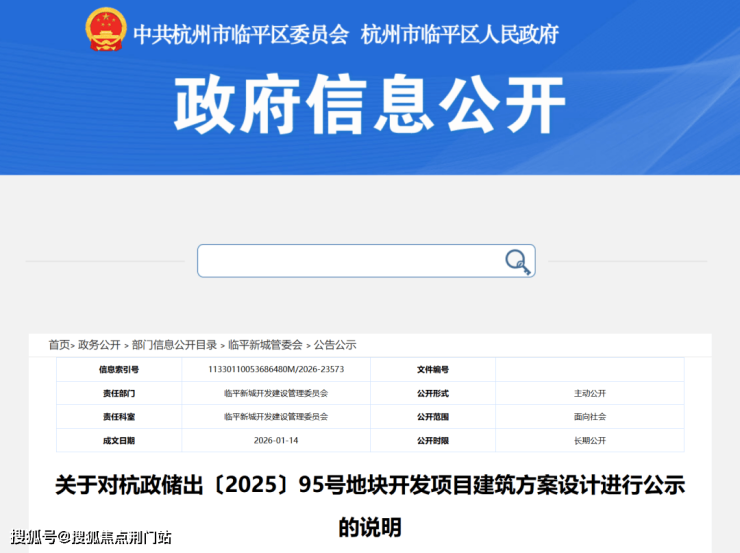This screenshot has width=740, height=553.
Task: Click the 信息索引号 label cell
Action: click(119, 369)
